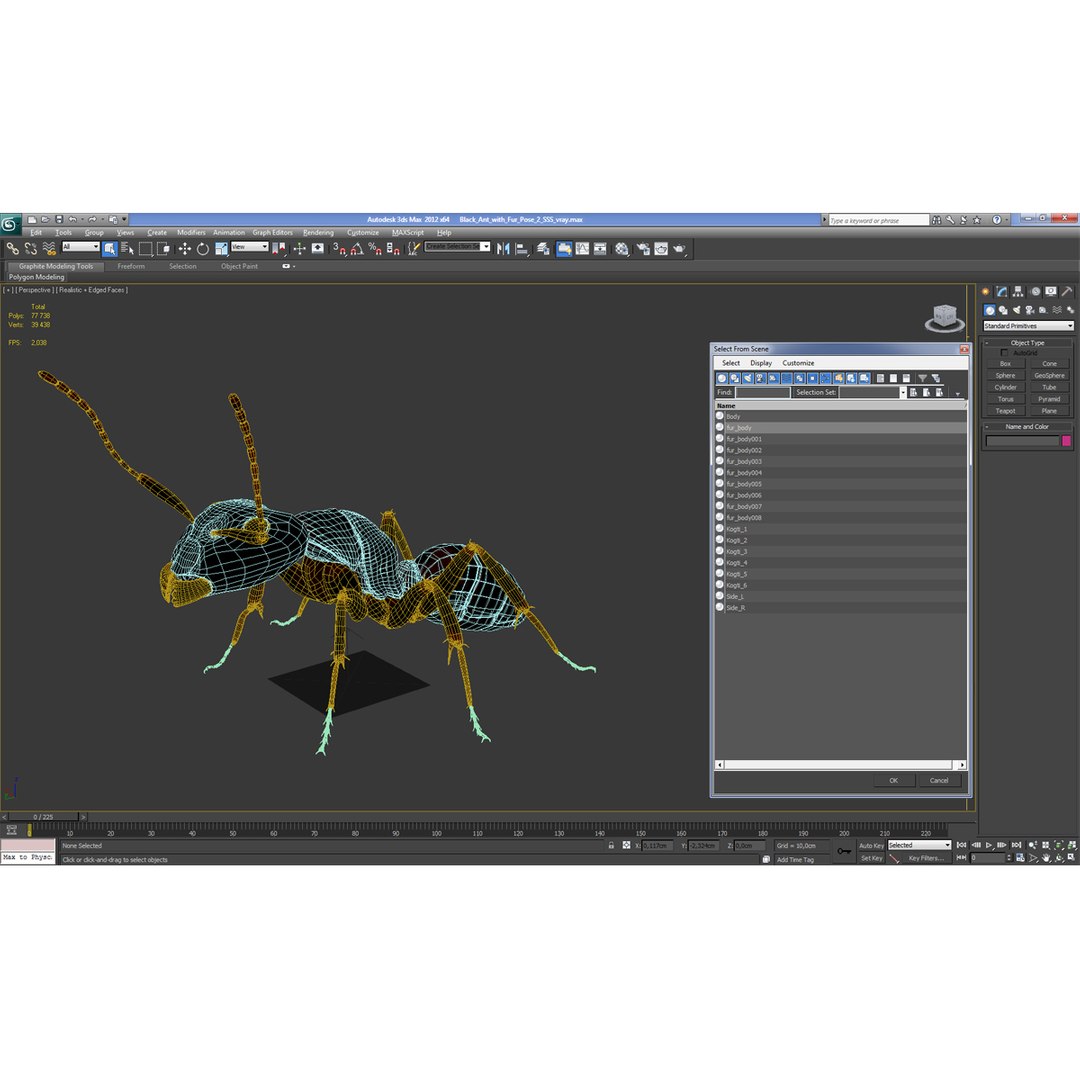
Task: Open the key mode Selected dropdown
Action: 920,845
